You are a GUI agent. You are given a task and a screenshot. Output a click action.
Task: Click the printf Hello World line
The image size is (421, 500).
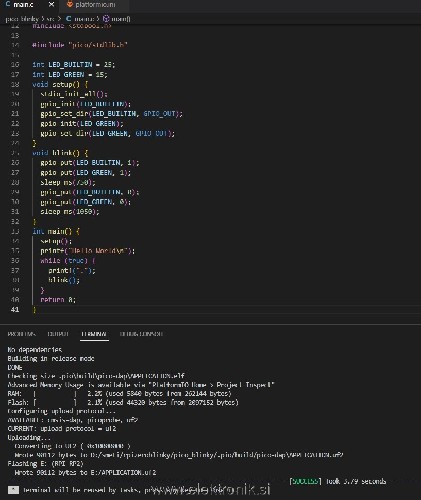pyautogui.click(x=88, y=251)
